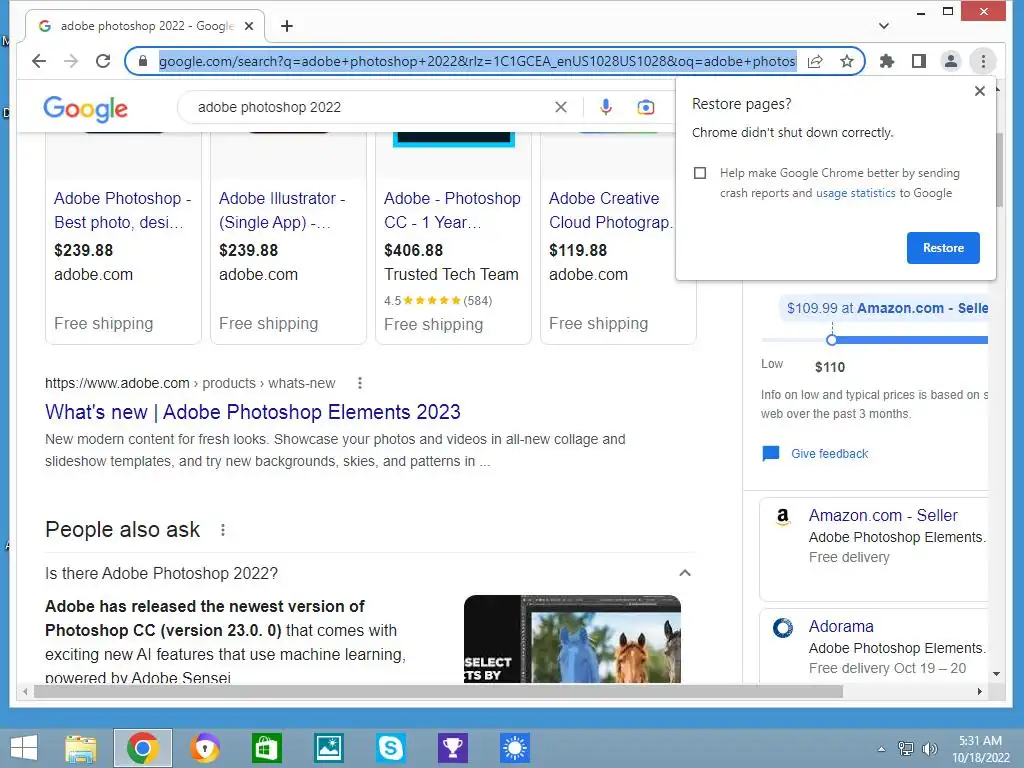Click the $119.88 price text
This screenshot has width=1024, height=768.
click(578, 250)
